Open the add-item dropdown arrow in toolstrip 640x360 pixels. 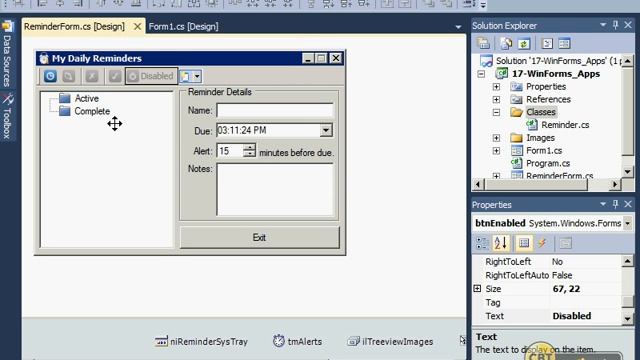(197, 76)
